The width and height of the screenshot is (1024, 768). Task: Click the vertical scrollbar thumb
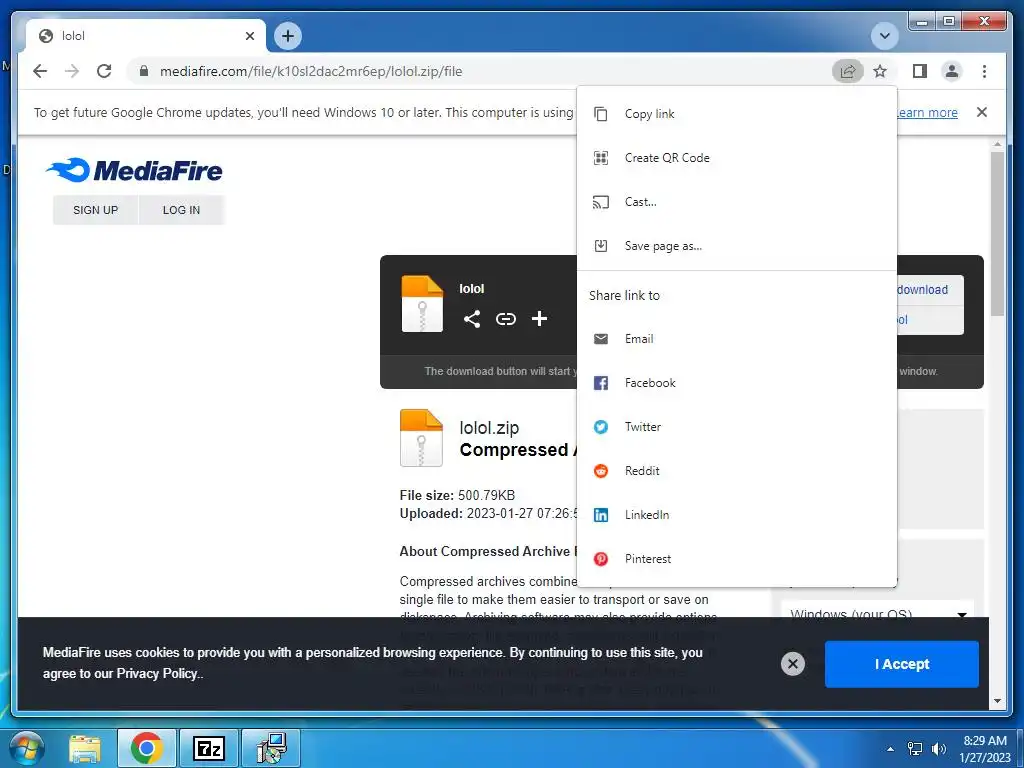[997, 234]
